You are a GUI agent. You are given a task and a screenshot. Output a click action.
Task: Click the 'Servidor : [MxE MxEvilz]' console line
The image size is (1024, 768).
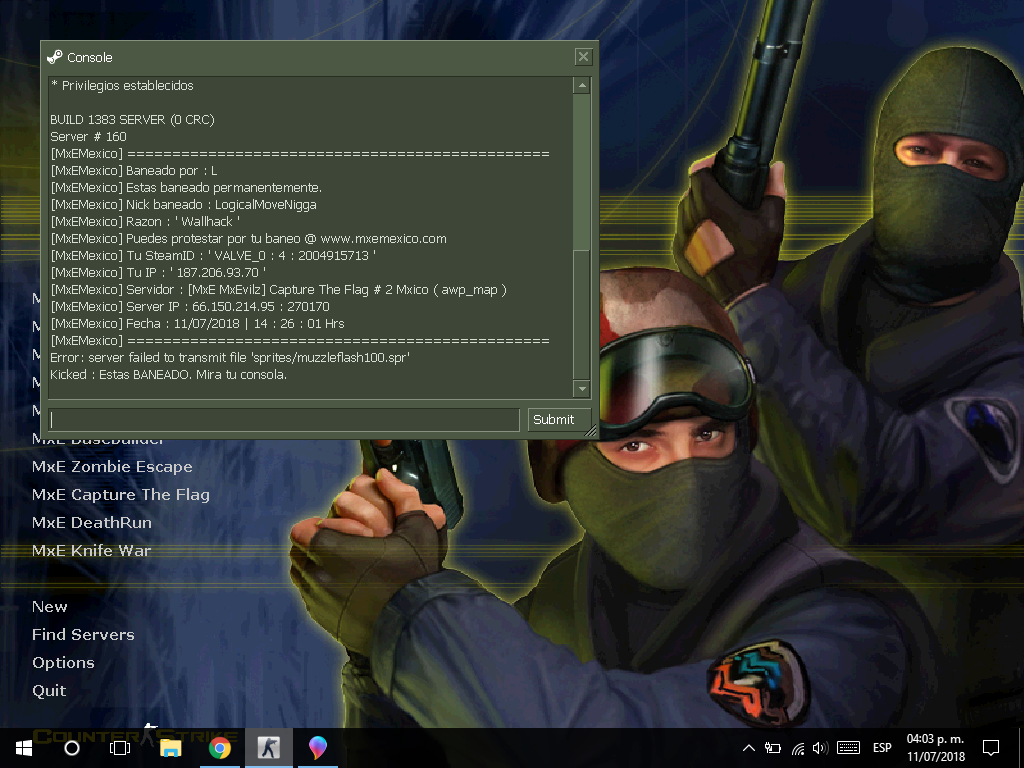click(279, 289)
